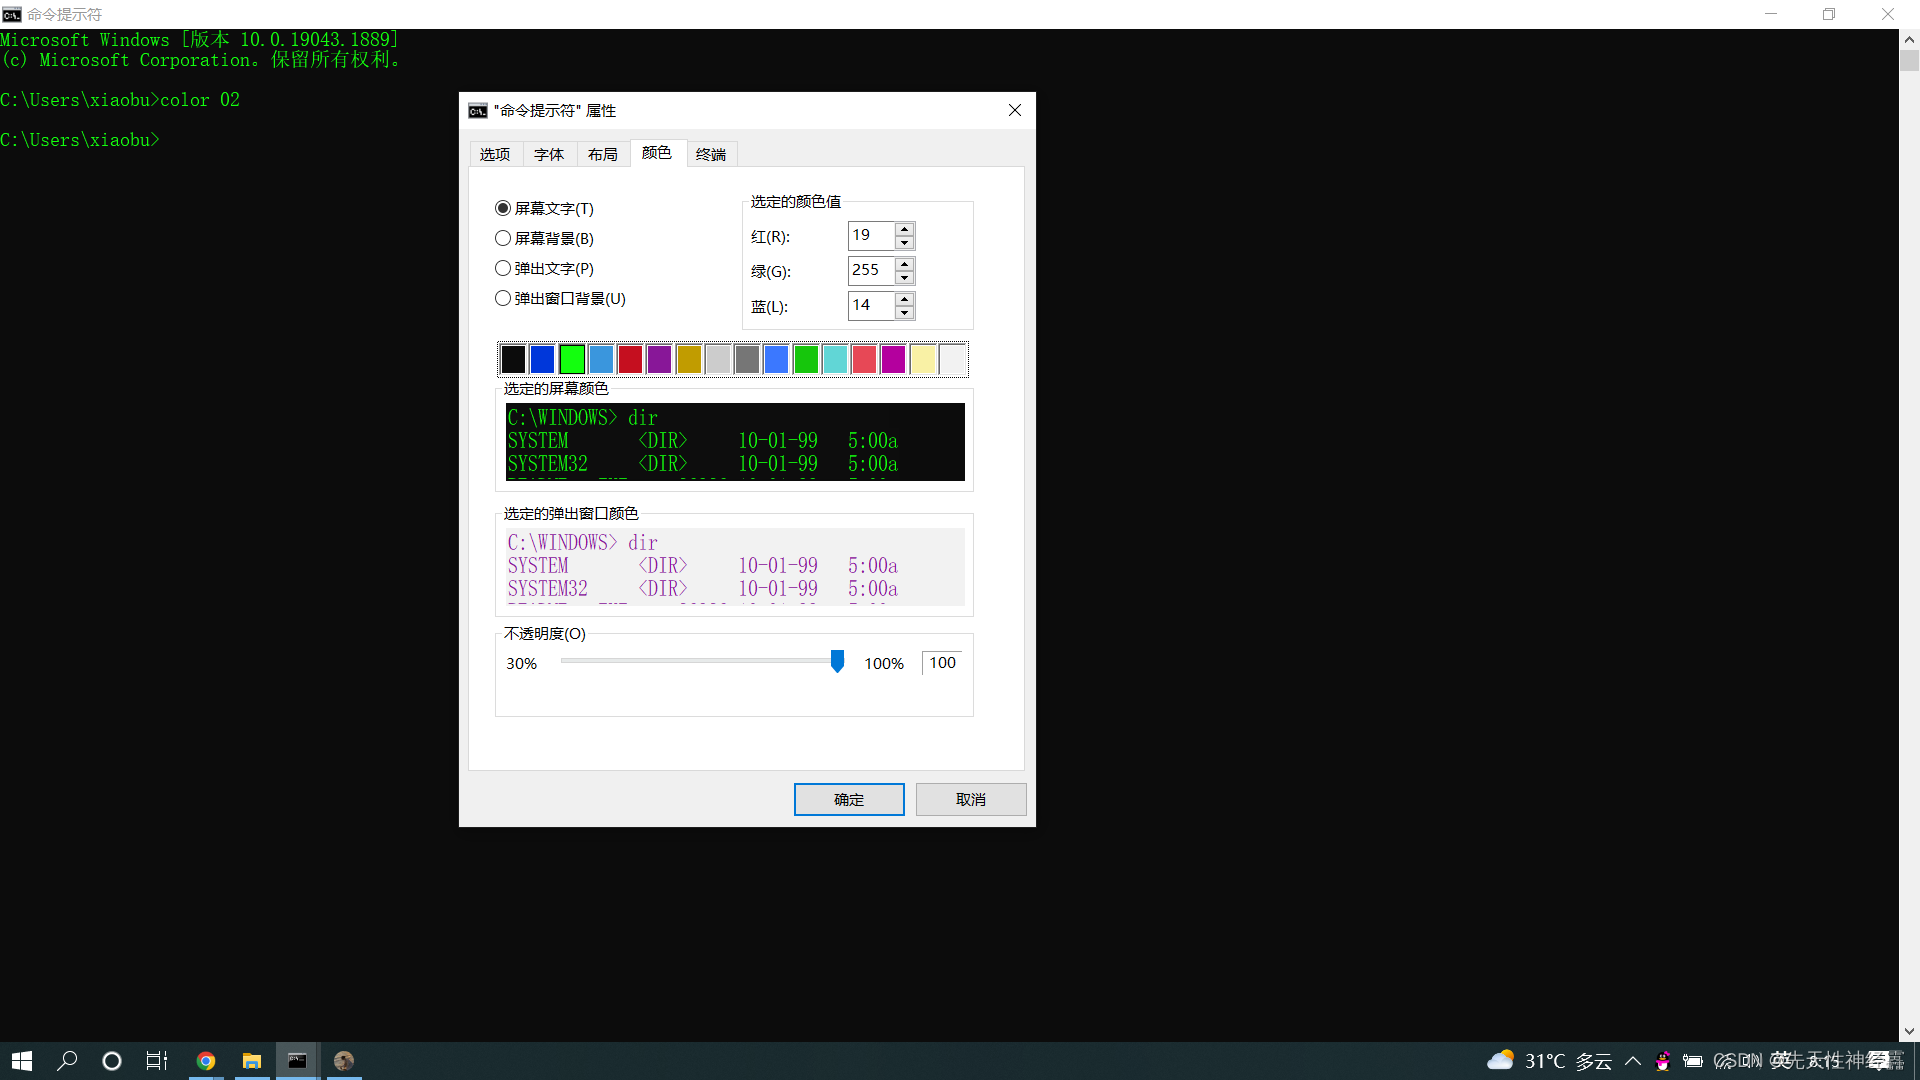The height and width of the screenshot is (1080, 1920).
Task: Open the Start menu
Action: [x=20, y=1060]
